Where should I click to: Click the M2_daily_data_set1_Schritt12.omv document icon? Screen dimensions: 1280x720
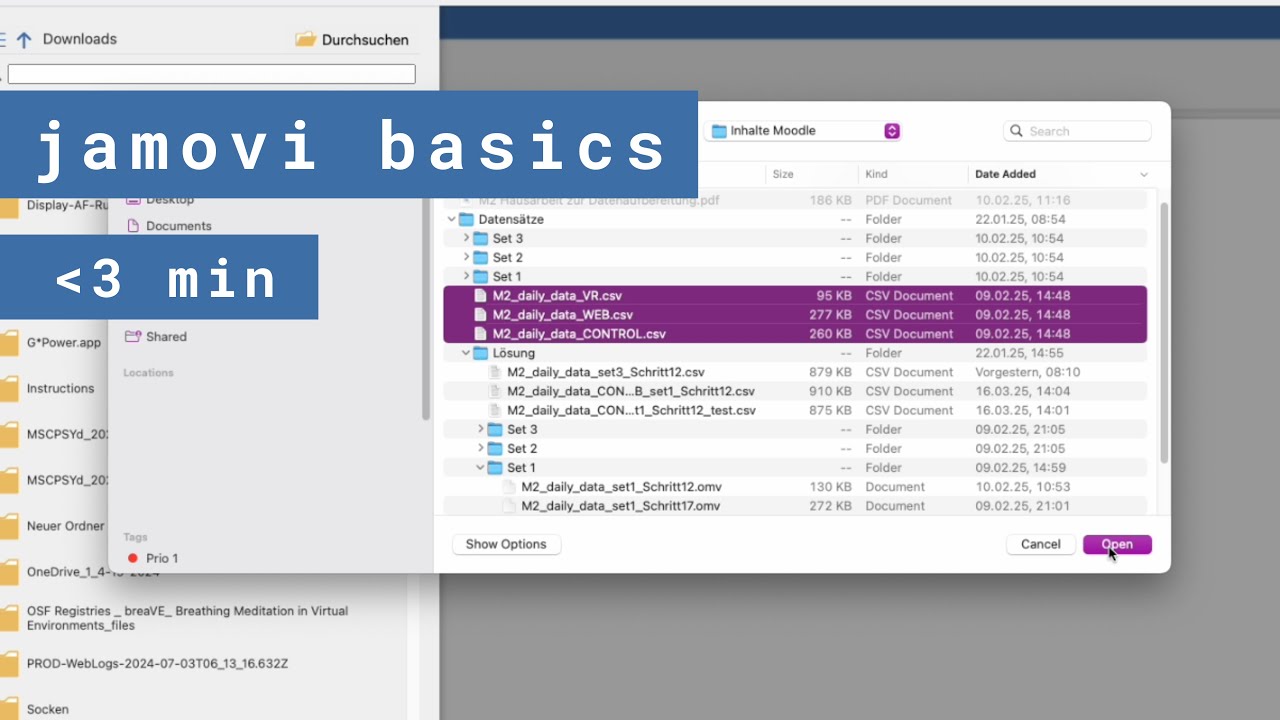click(x=508, y=487)
